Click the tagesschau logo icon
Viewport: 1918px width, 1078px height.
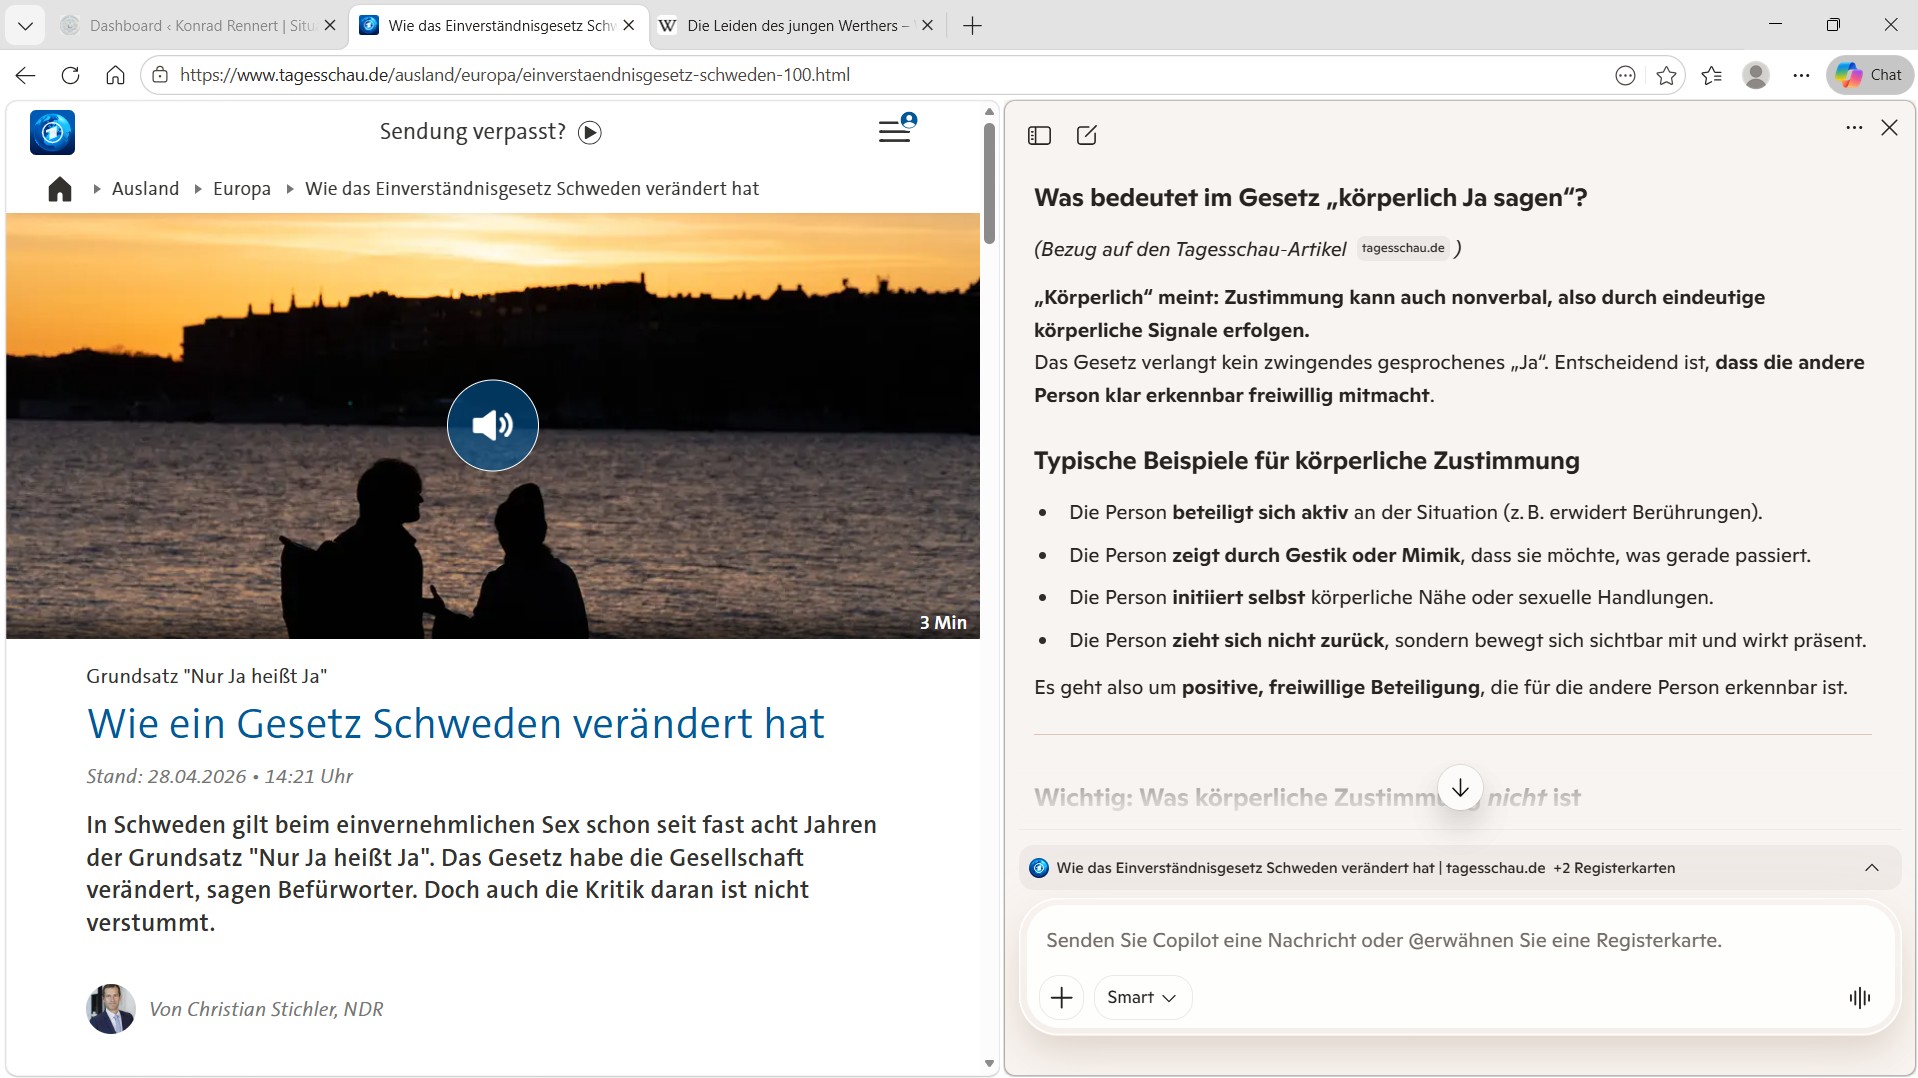pyautogui.click(x=52, y=132)
